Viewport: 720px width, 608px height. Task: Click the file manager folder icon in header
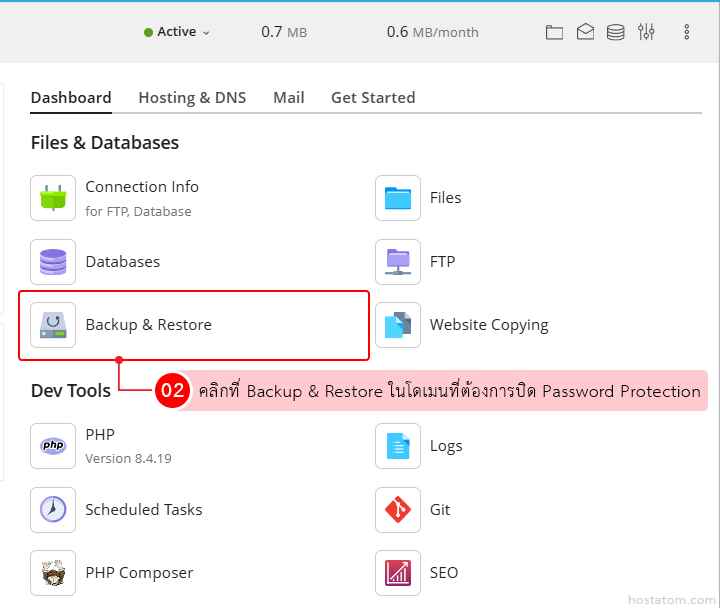554,32
